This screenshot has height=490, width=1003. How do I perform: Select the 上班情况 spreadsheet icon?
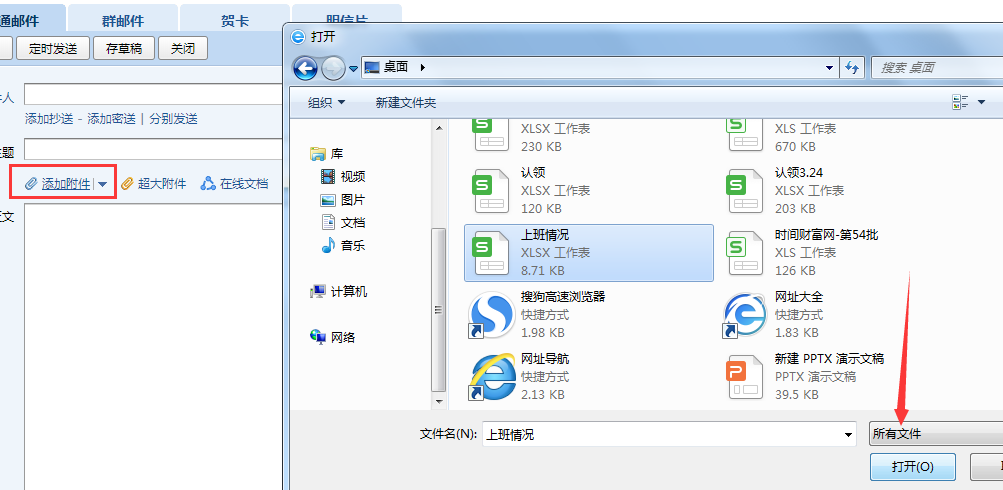click(x=491, y=253)
